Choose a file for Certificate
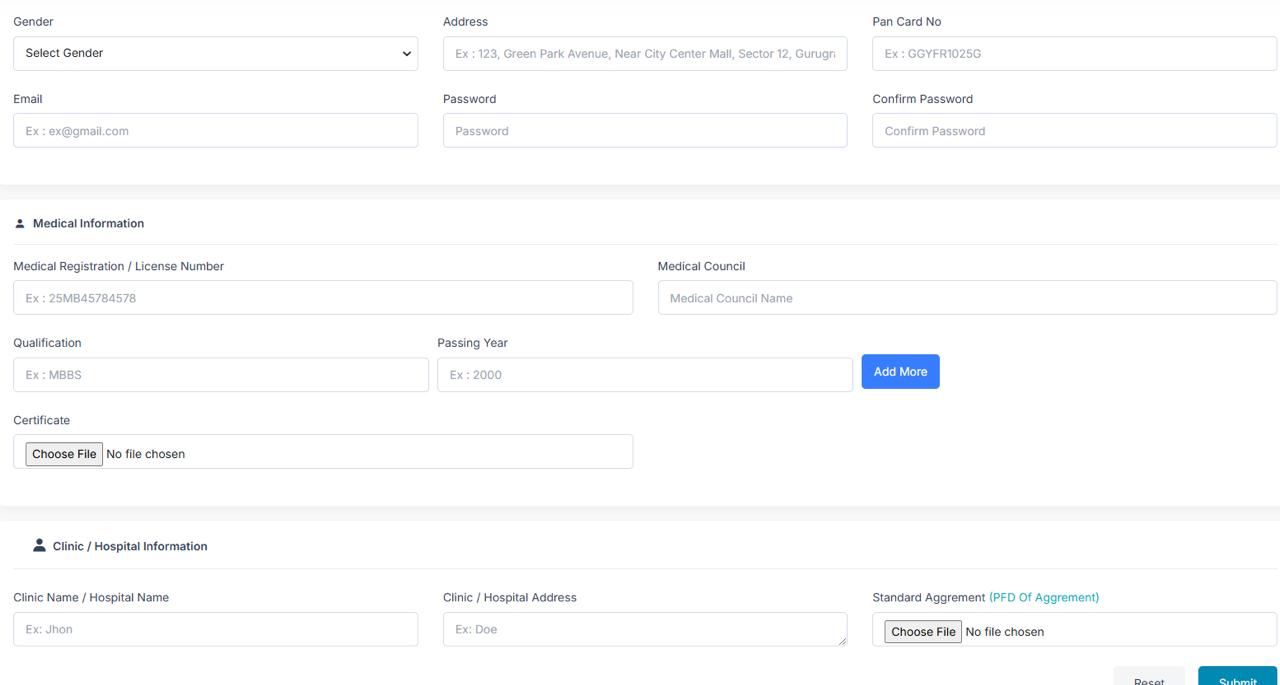The image size is (1280, 685). click(64, 454)
